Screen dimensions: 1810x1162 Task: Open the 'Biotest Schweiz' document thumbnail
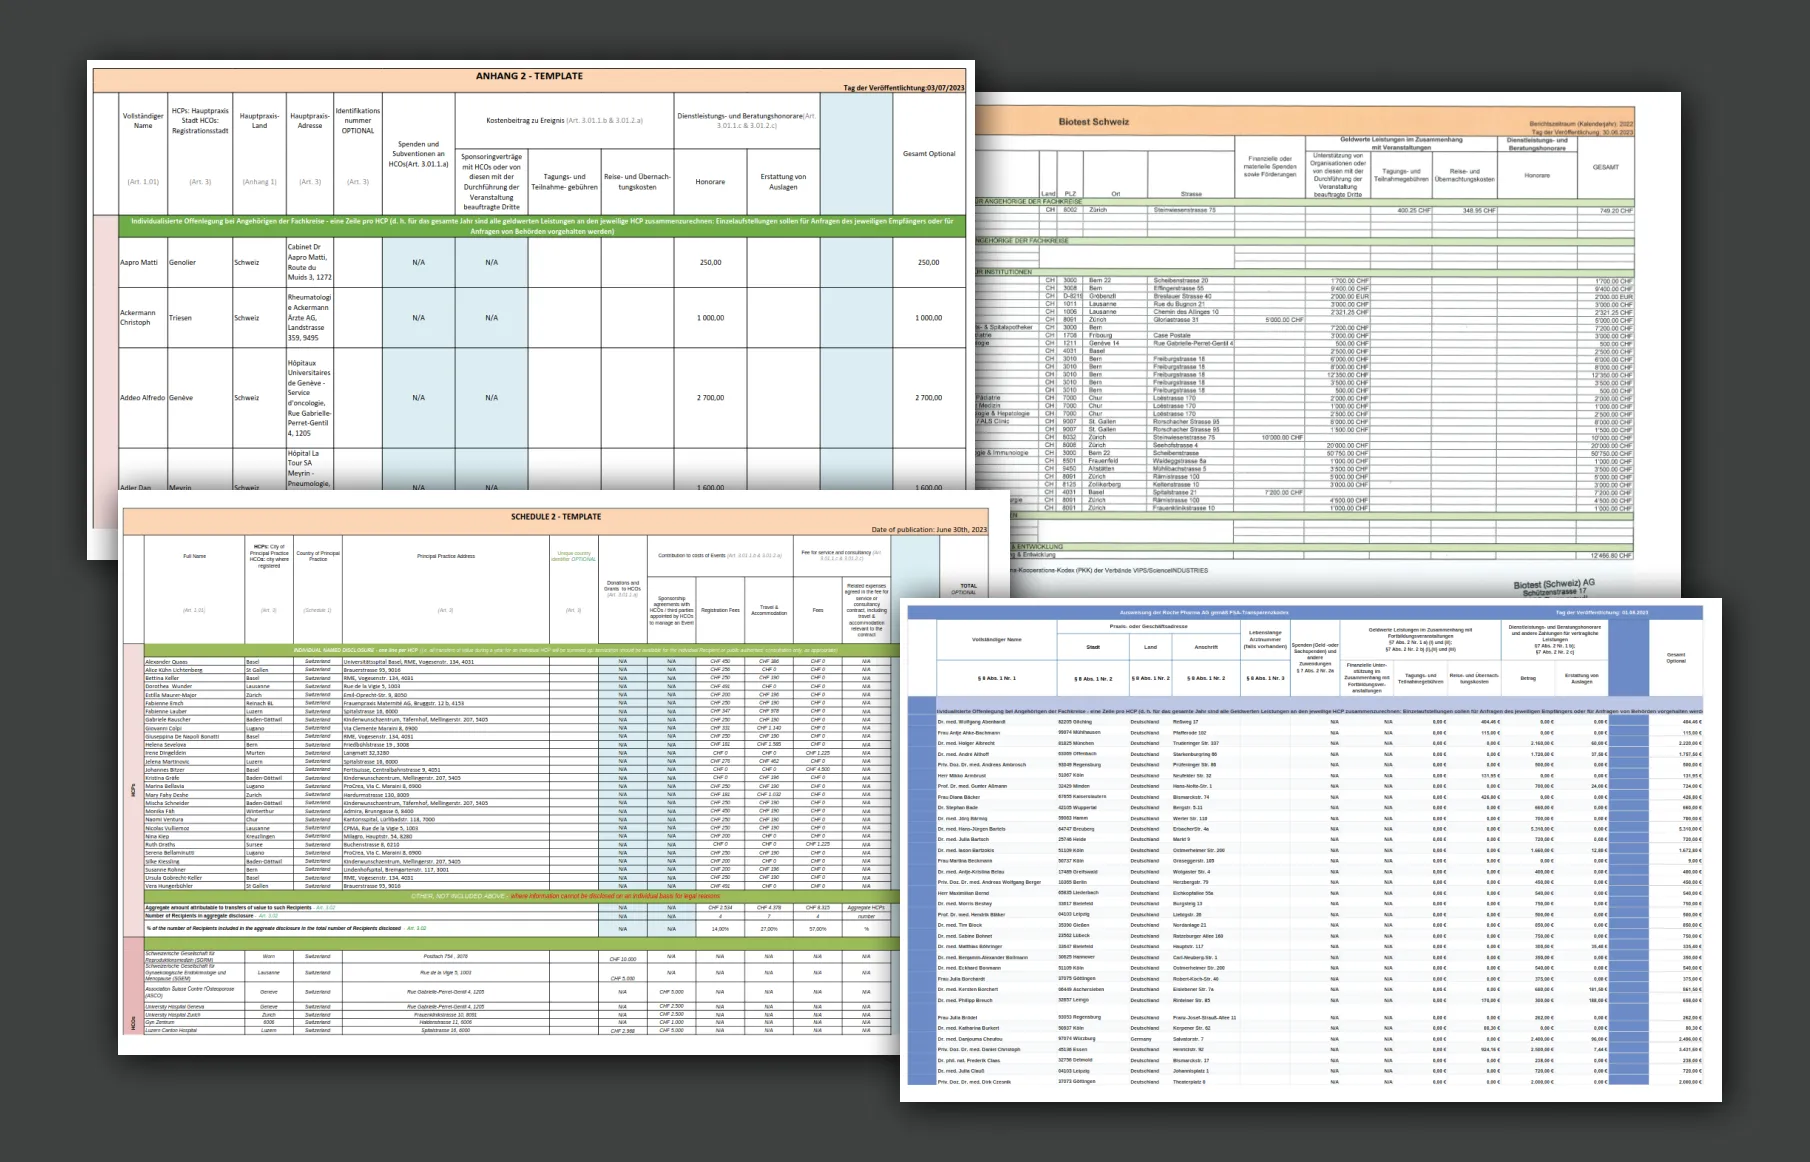pos(1094,122)
